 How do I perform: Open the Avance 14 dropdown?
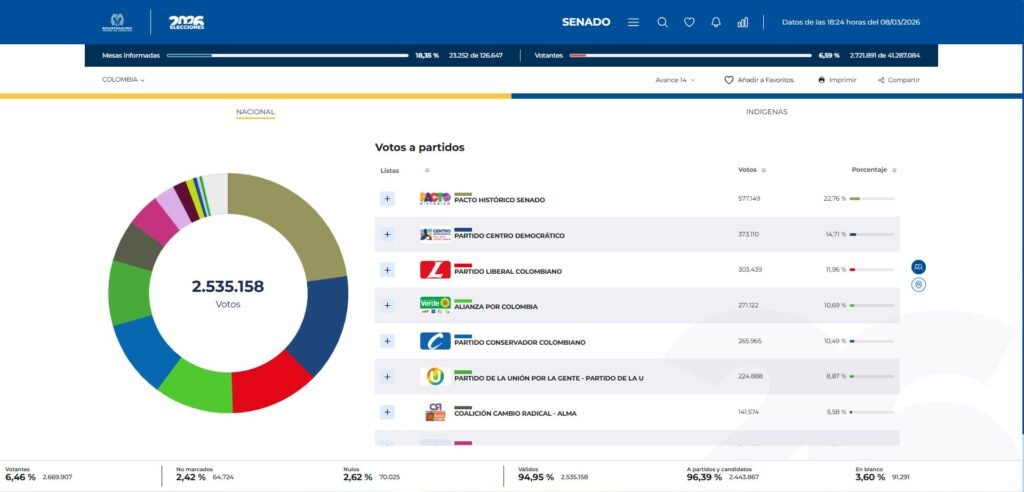coord(675,80)
